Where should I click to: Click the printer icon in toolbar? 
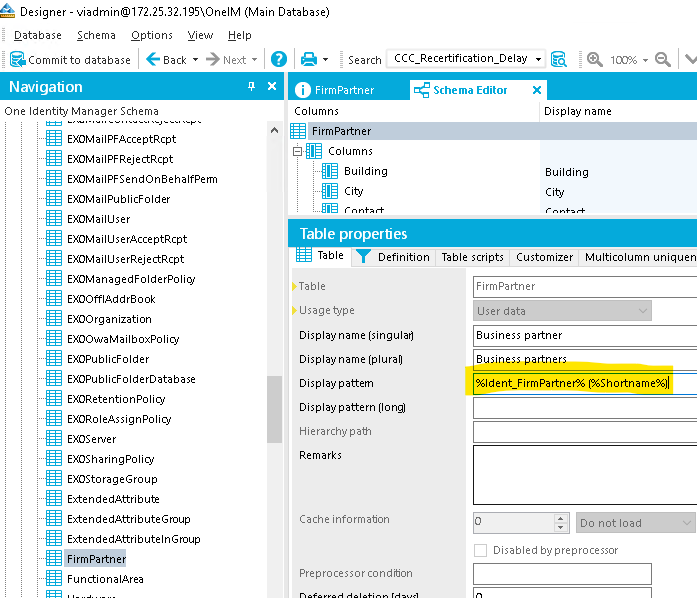coord(309,60)
